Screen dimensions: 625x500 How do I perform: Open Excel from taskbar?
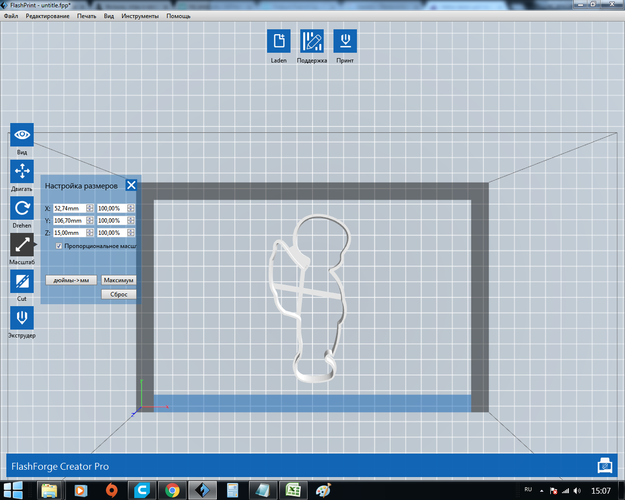[x=293, y=490]
